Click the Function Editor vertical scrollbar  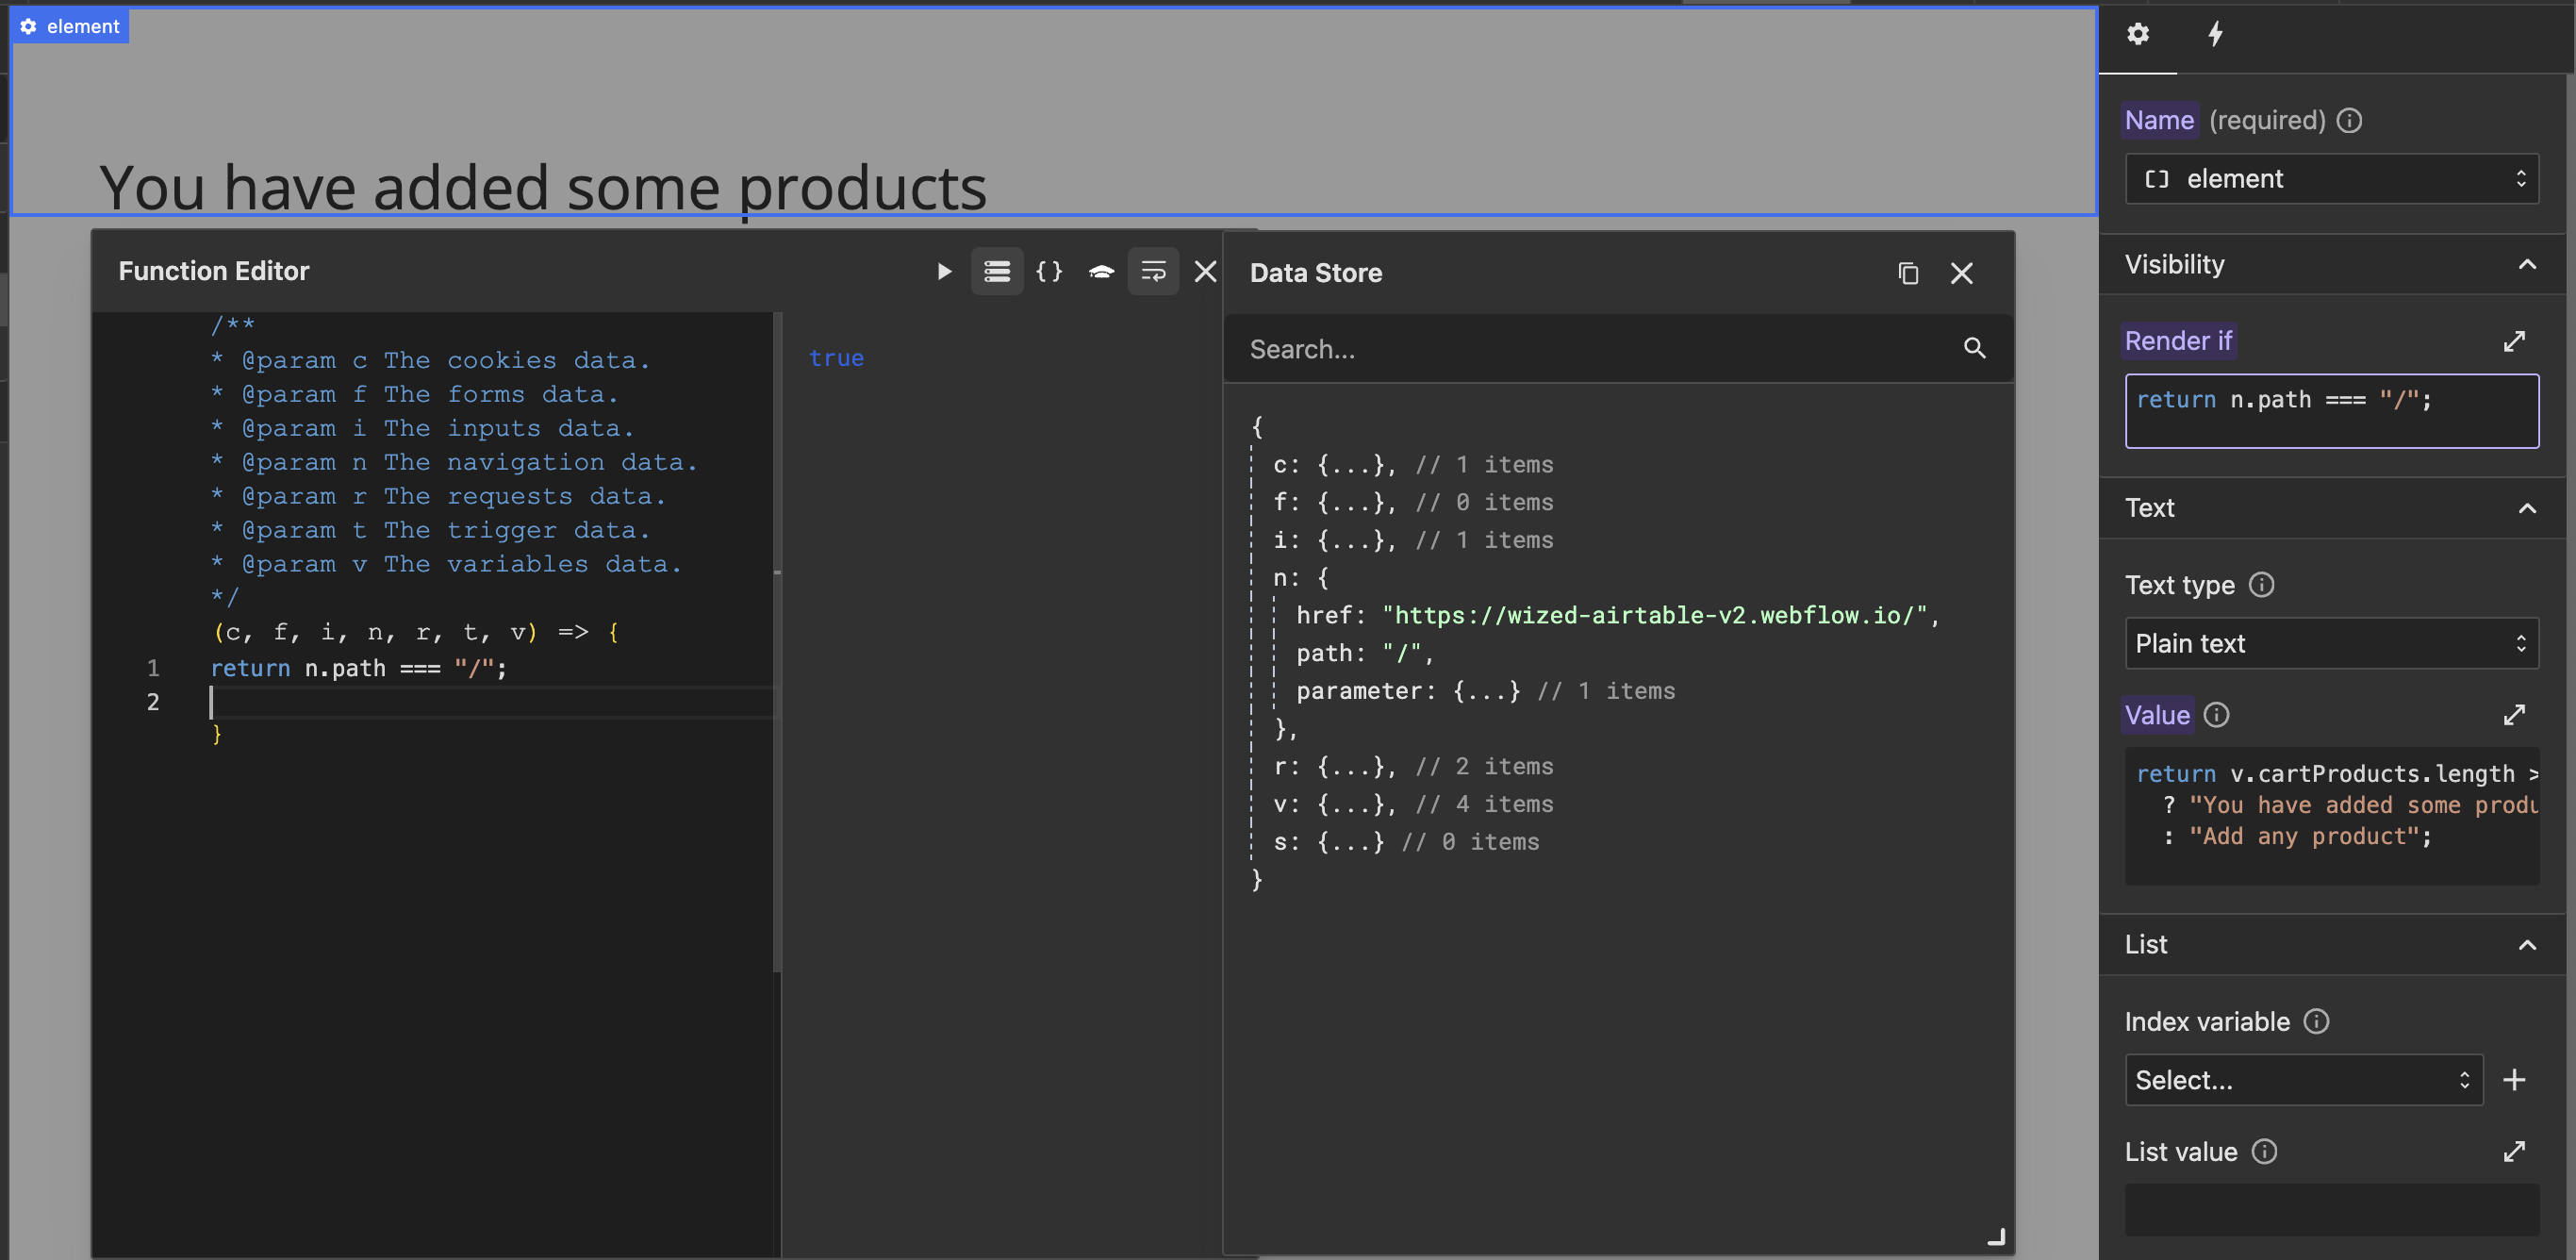[777, 640]
